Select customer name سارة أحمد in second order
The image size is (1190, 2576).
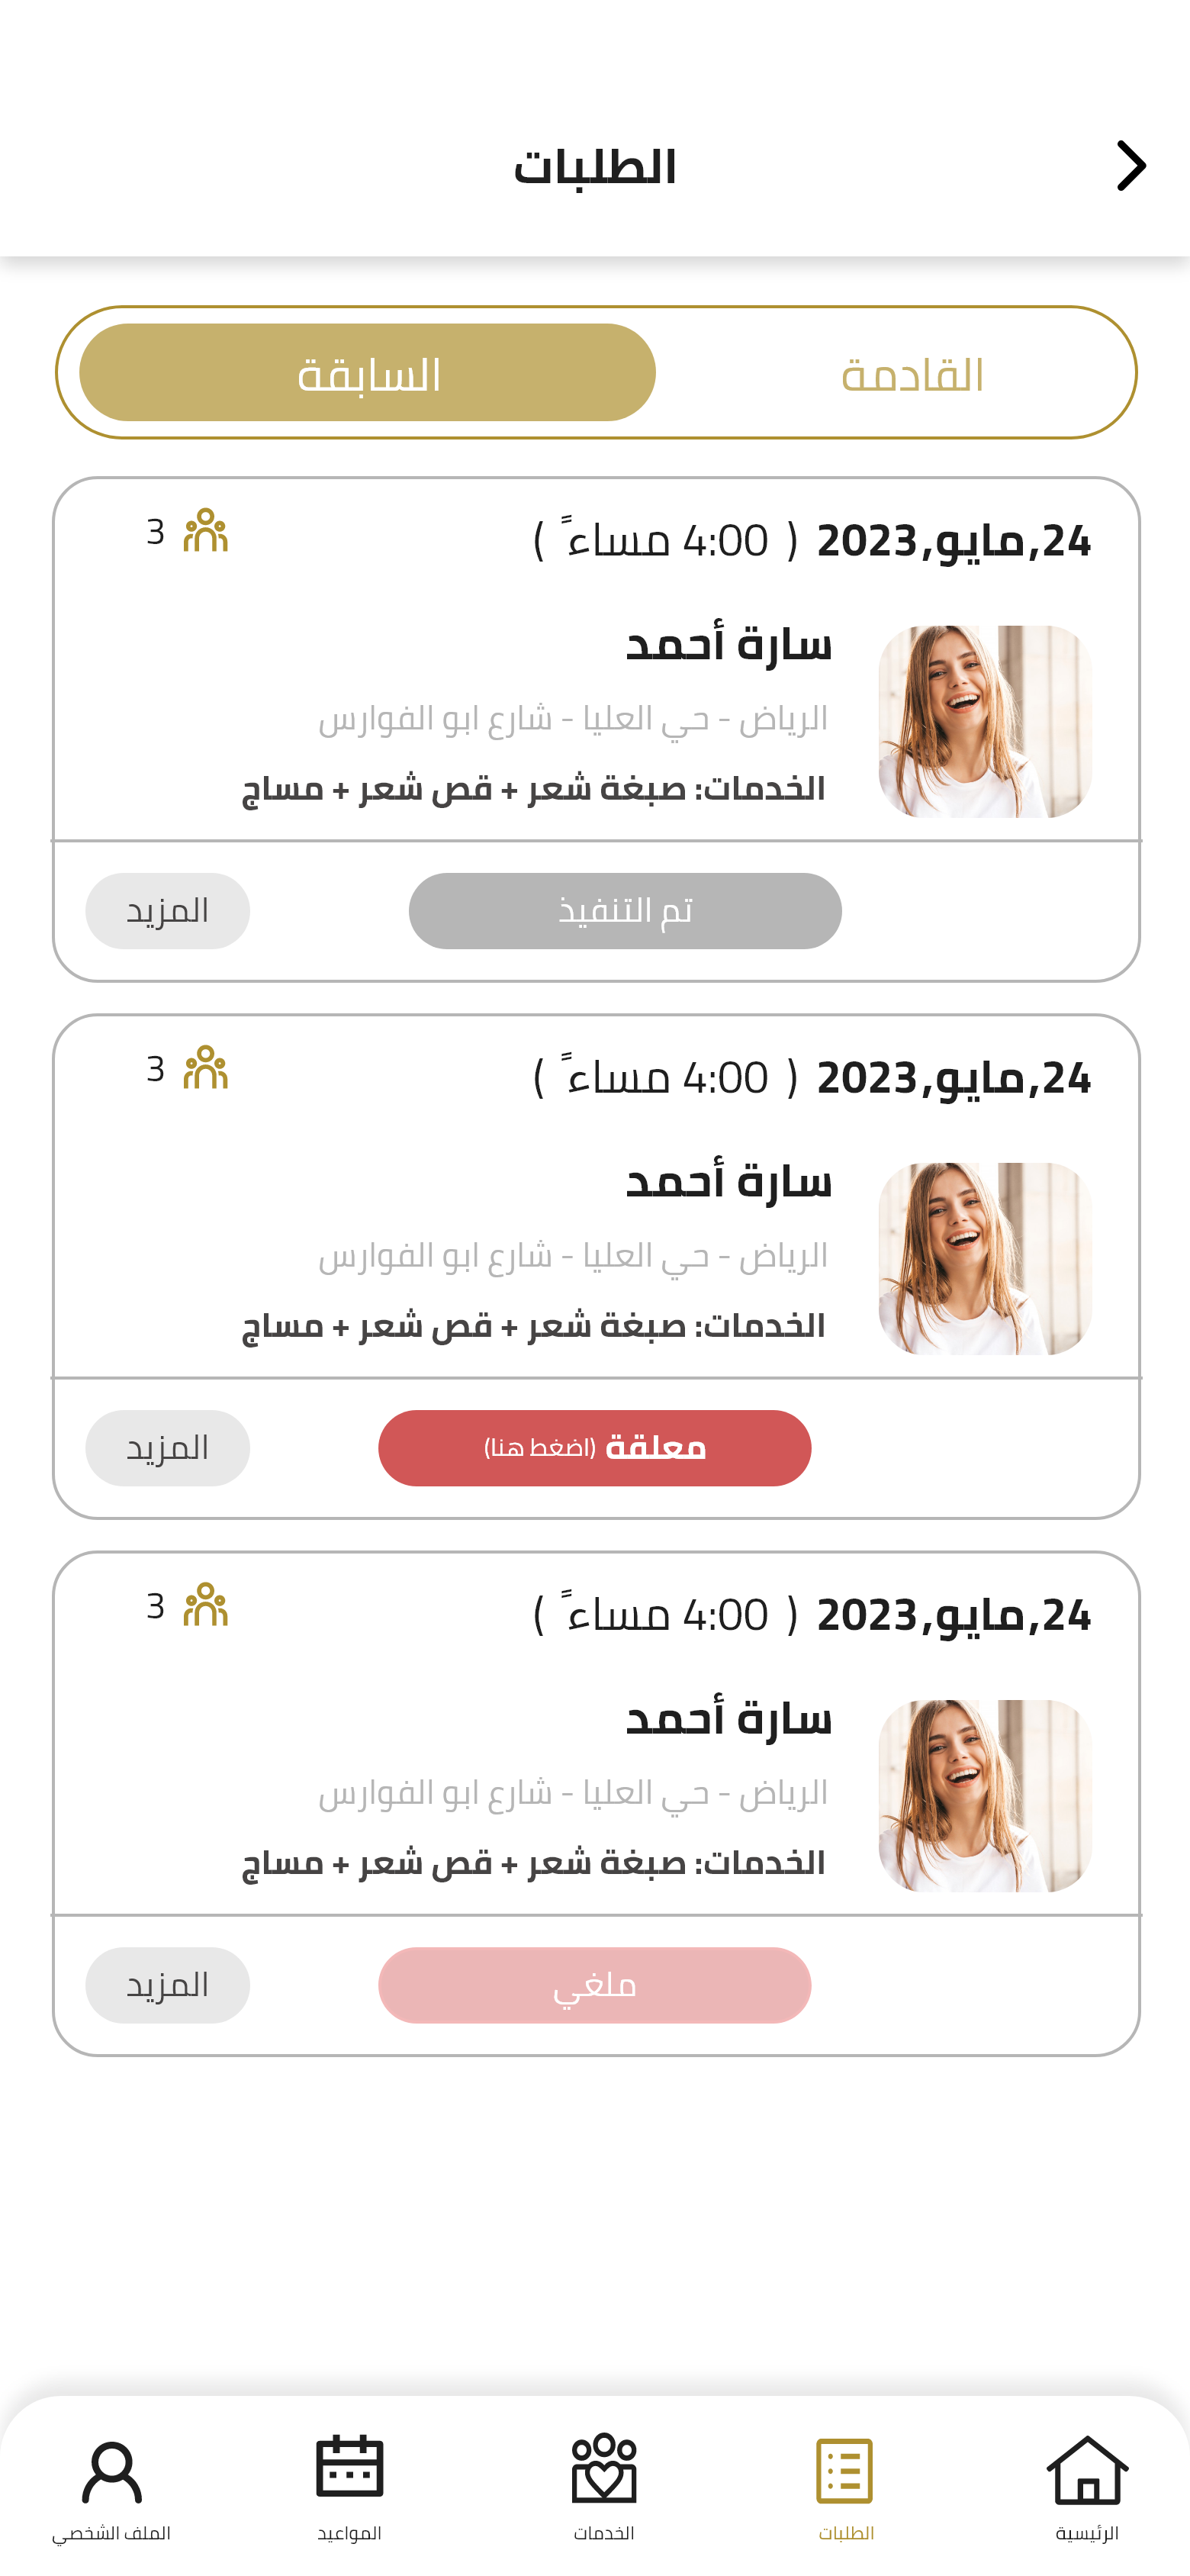[x=728, y=1182]
